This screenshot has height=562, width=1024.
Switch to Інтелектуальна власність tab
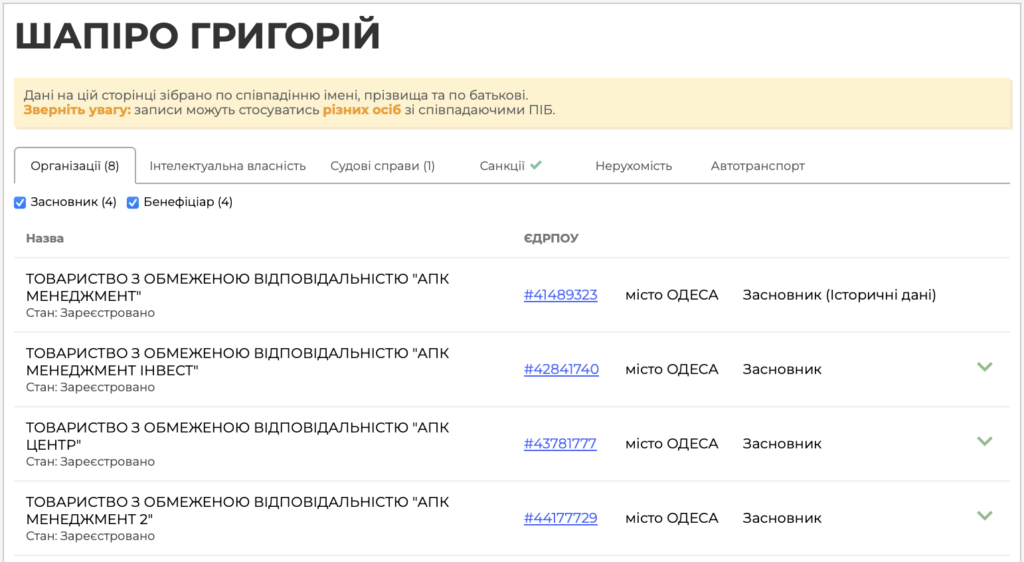pyautogui.click(x=227, y=166)
